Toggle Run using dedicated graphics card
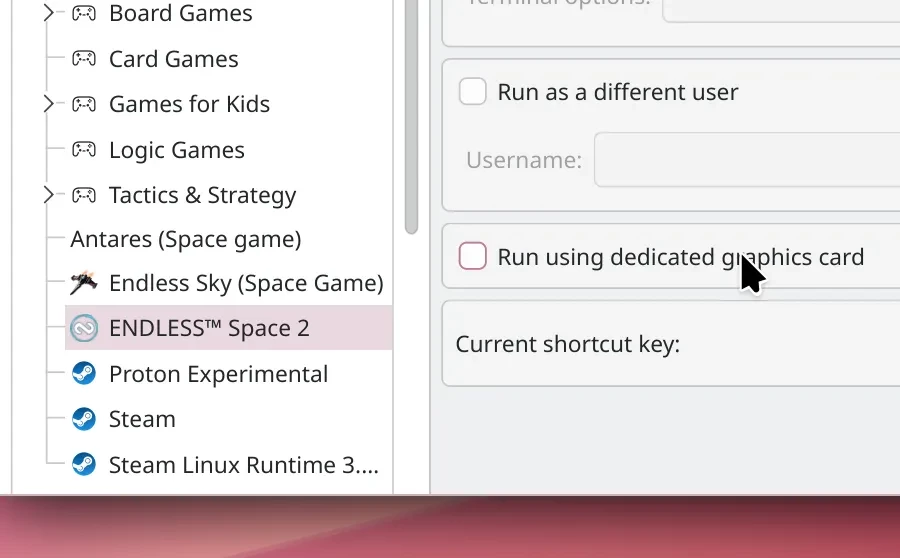This screenshot has width=900, height=558. tap(472, 257)
